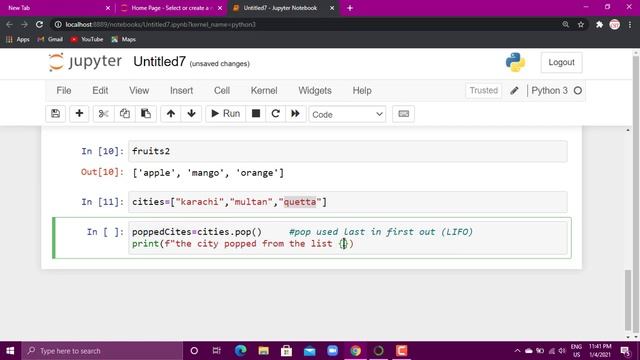Open the View menu

pyautogui.click(x=139, y=91)
